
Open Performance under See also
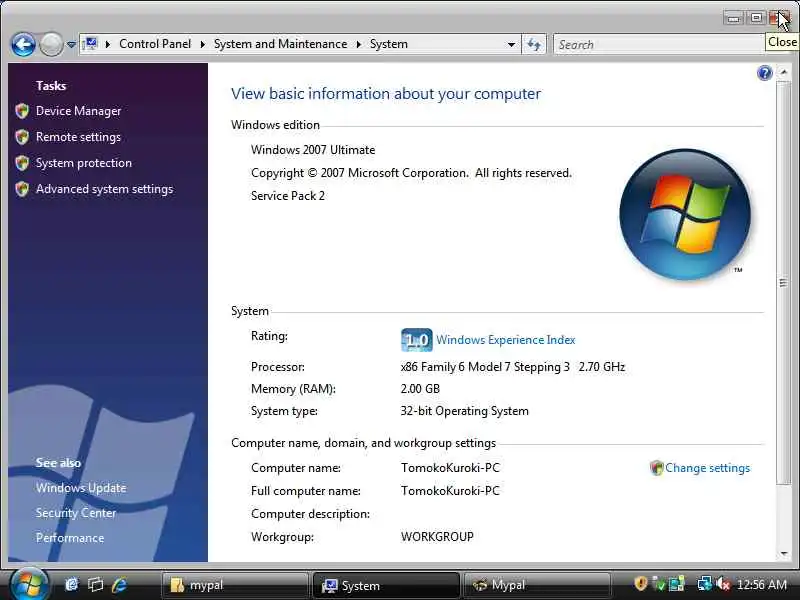[x=70, y=538]
